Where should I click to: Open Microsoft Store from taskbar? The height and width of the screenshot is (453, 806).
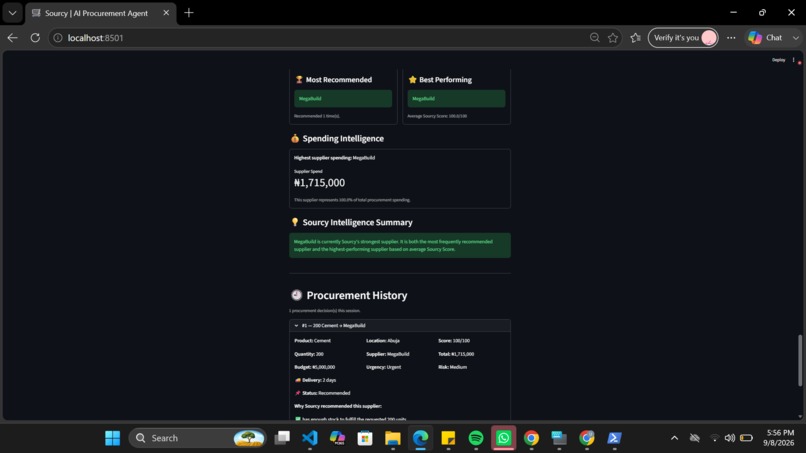tap(365, 438)
